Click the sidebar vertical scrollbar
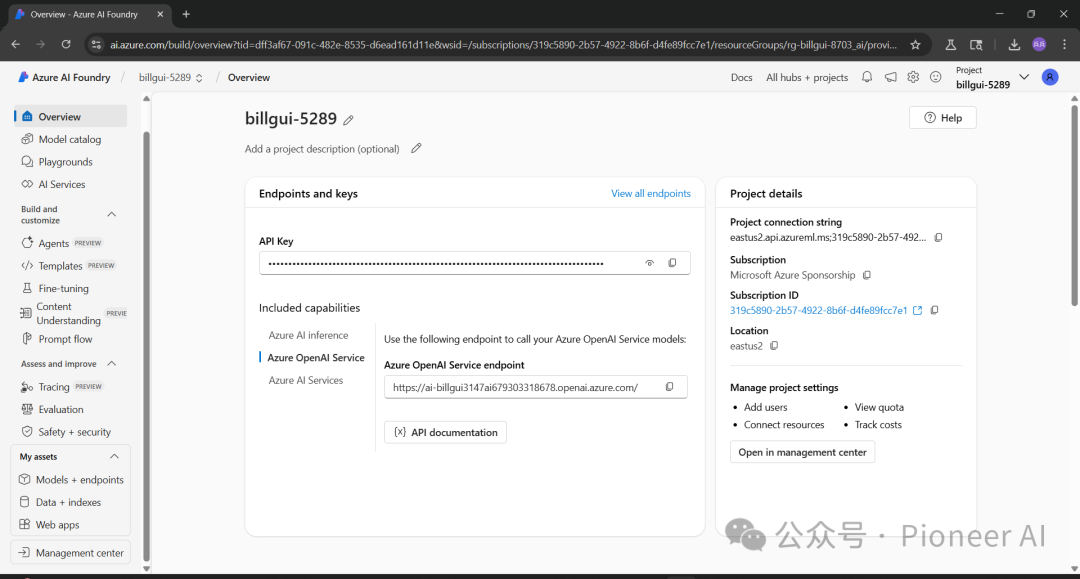Image resolution: width=1080 pixels, height=579 pixels. (x=146, y=344)
